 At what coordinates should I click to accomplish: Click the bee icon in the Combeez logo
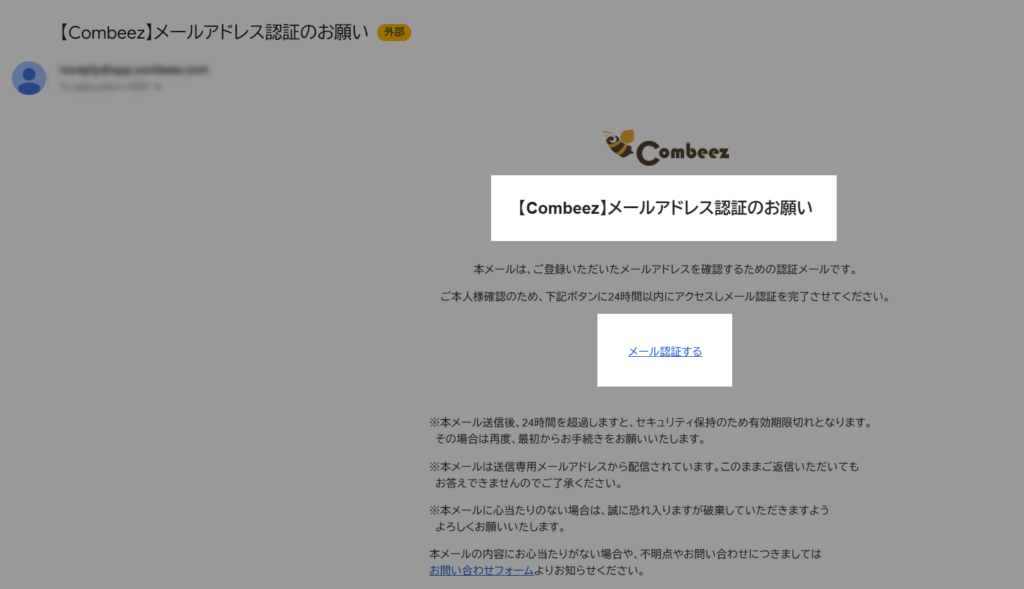coord(618,146)
